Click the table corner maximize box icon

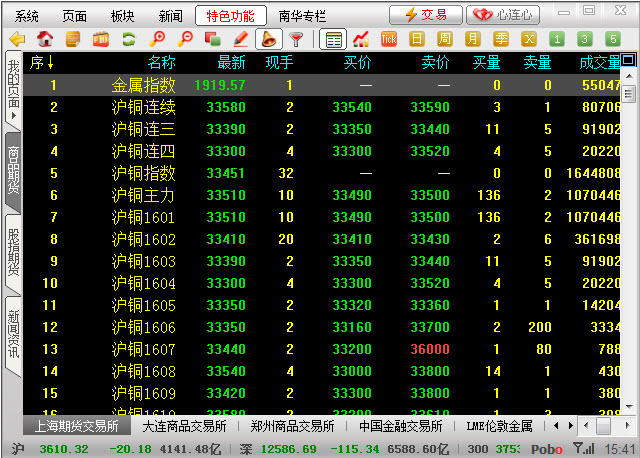(628, 60)
